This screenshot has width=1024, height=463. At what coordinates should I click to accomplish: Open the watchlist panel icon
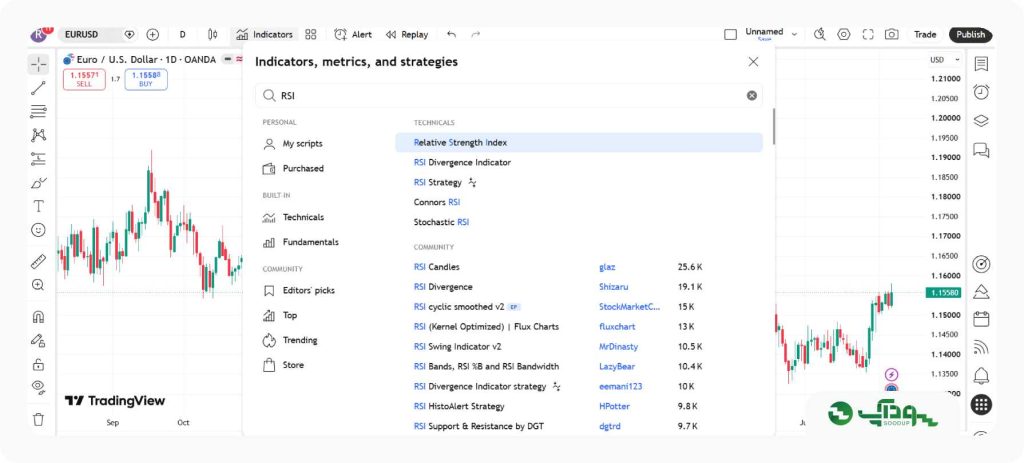coord(981,64)
